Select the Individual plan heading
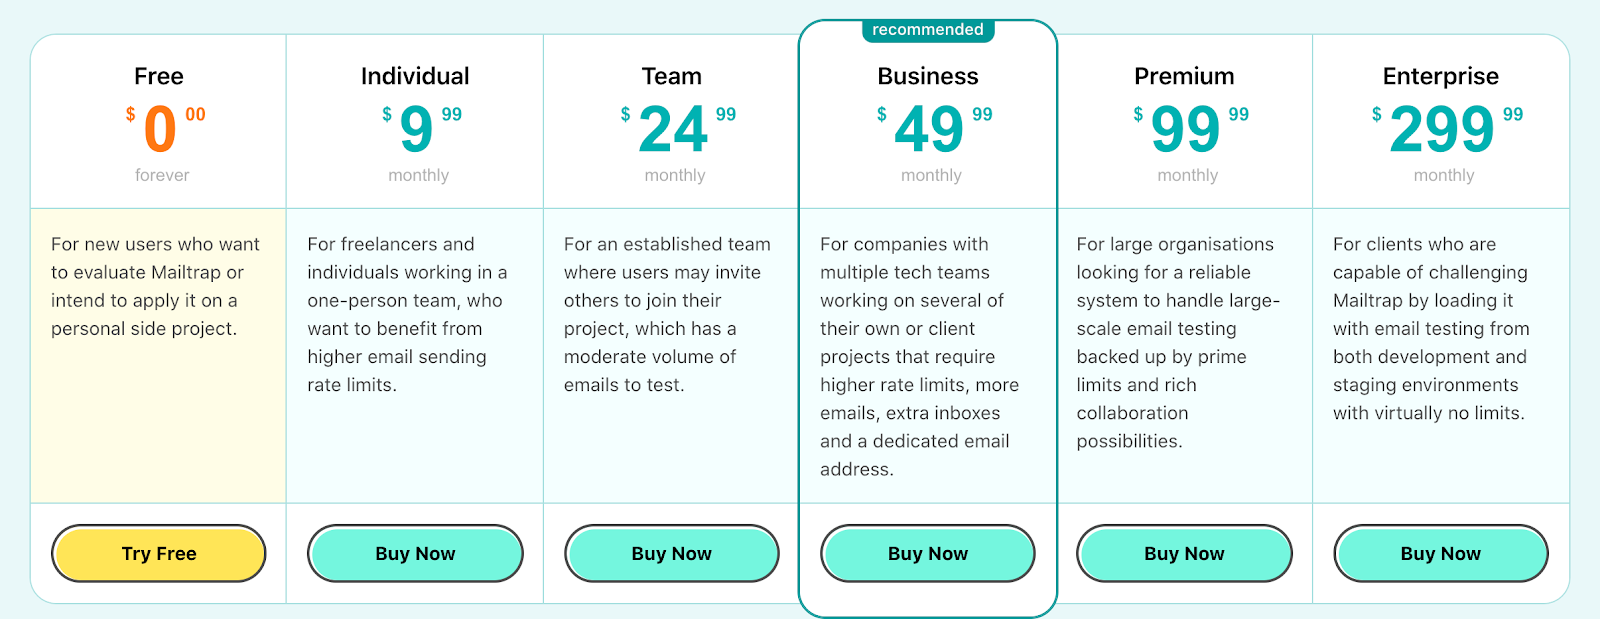Image resolution: width=1600 pixels, height=619 pixels. (415, 76)
